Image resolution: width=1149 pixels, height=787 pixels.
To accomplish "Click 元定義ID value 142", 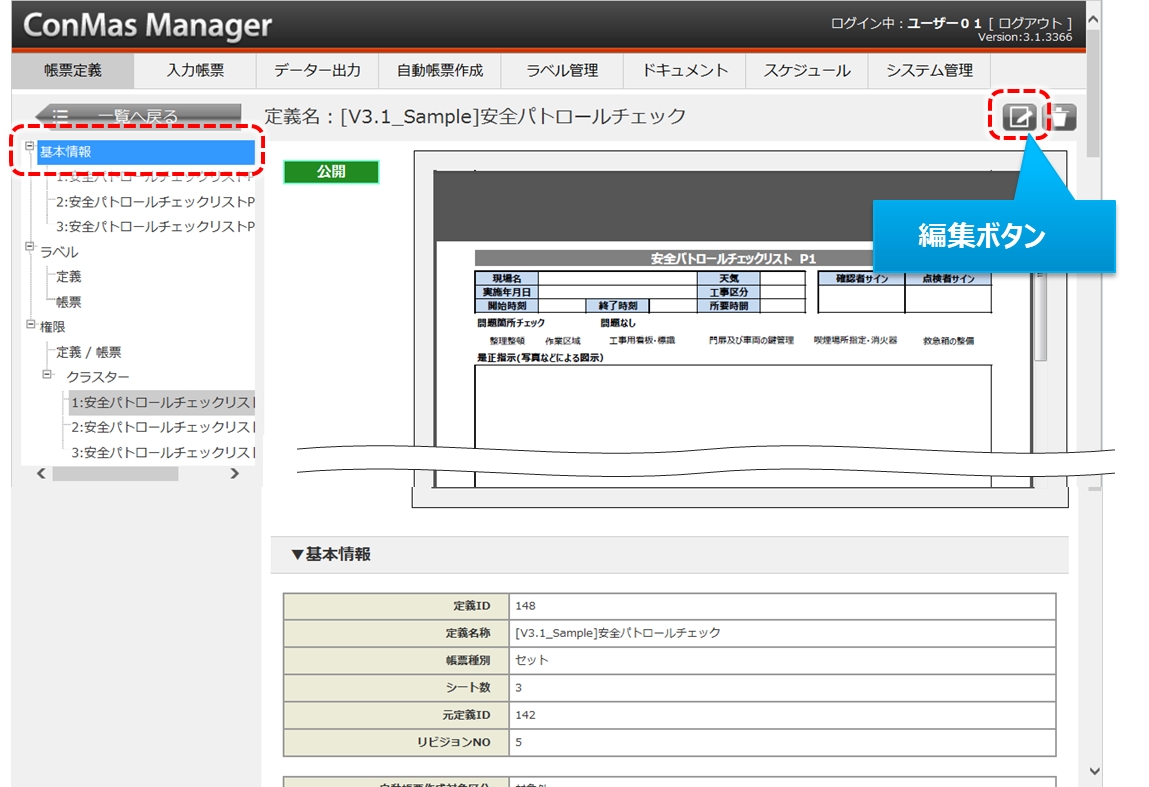I will pos(525,714).
